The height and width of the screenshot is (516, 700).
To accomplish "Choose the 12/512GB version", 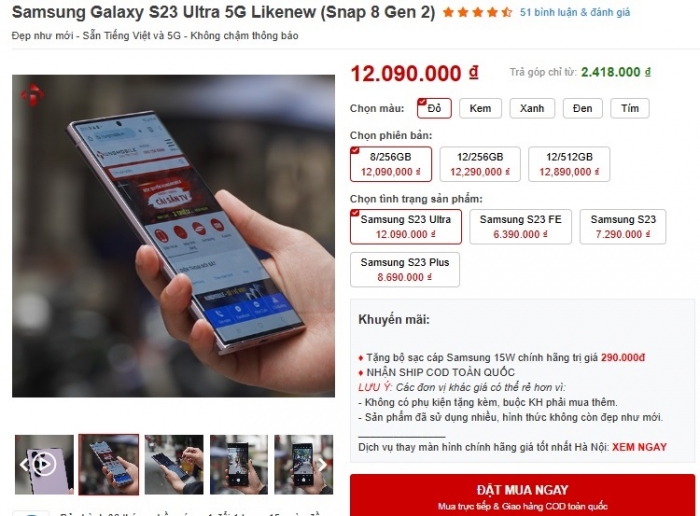I will pyautogui.click(x=569, y=164).
